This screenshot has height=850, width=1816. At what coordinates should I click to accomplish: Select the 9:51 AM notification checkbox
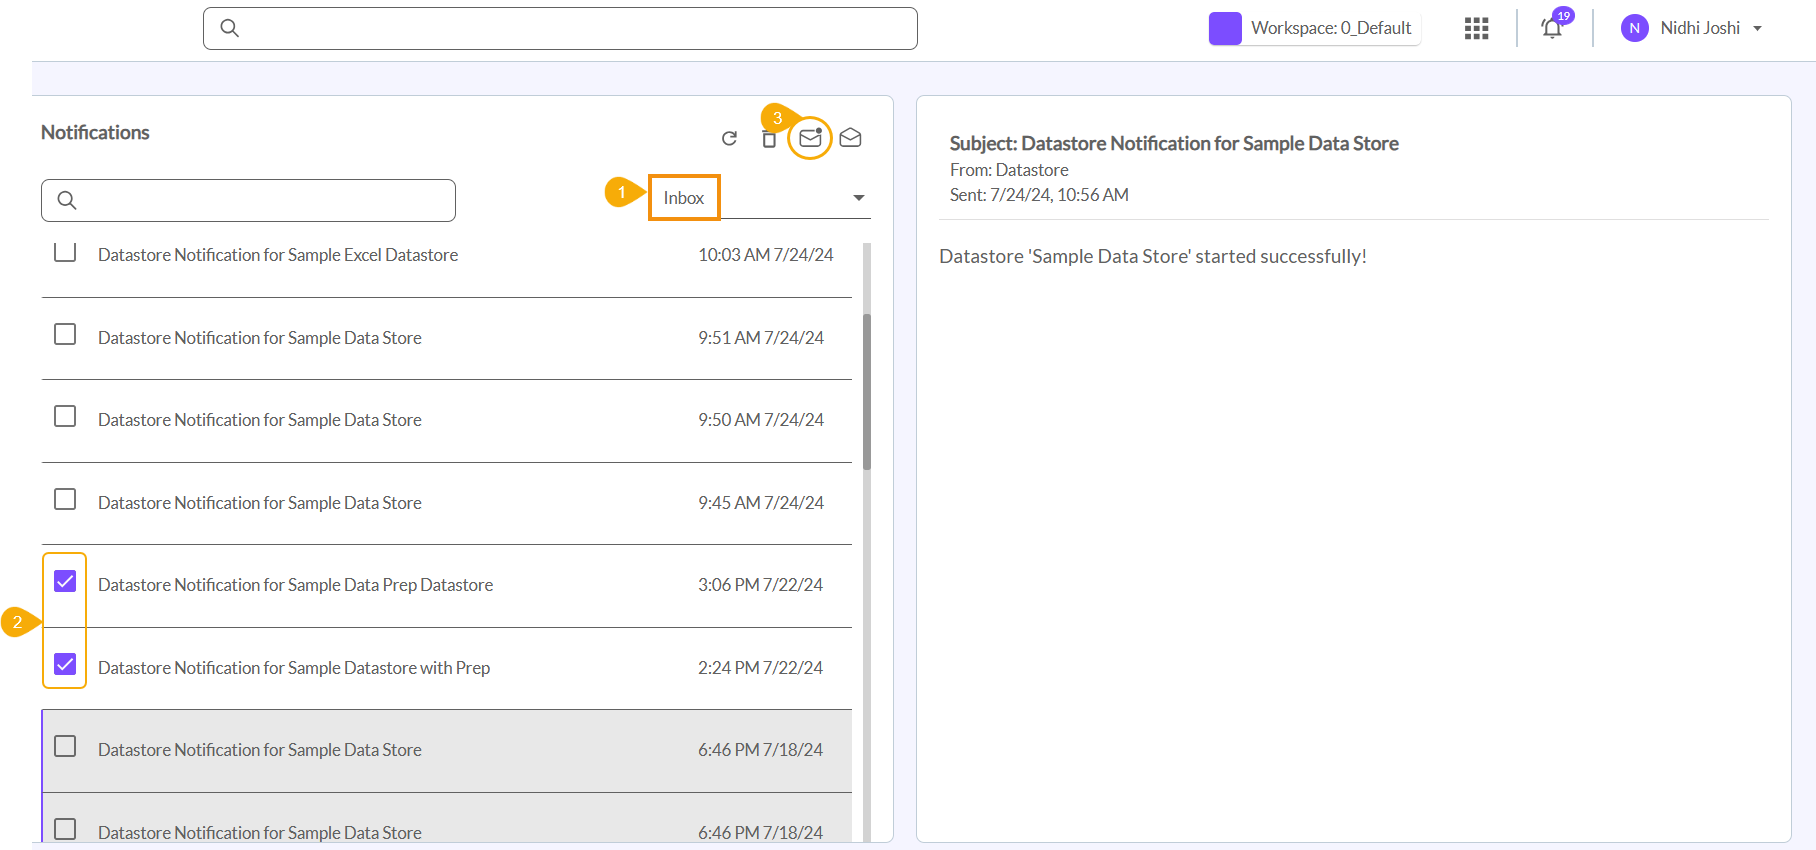[65, 334]
